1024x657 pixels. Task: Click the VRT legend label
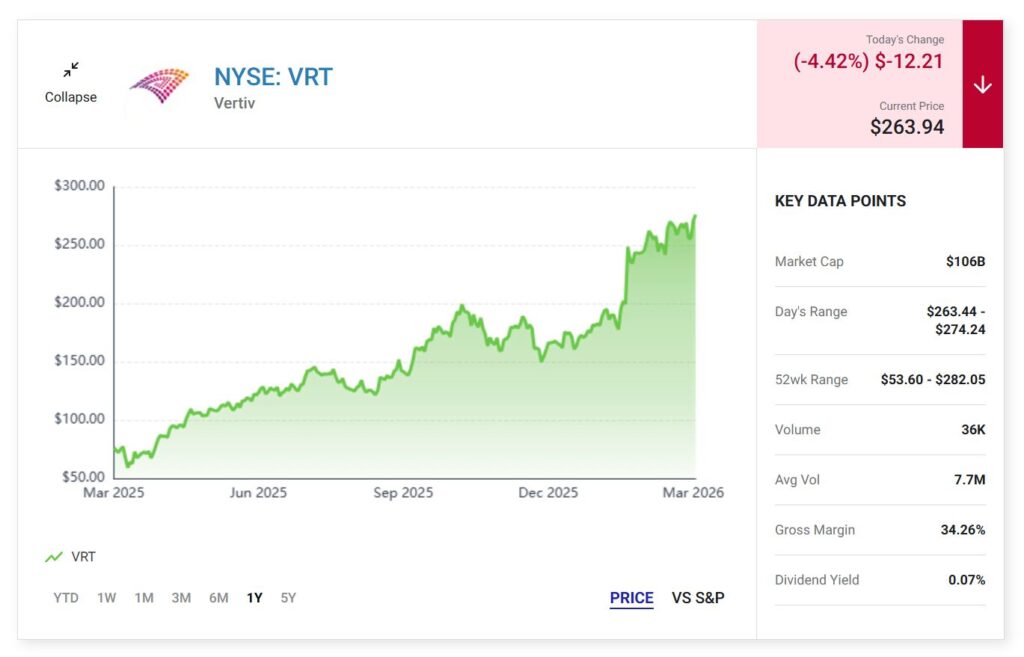click(84, 557)
